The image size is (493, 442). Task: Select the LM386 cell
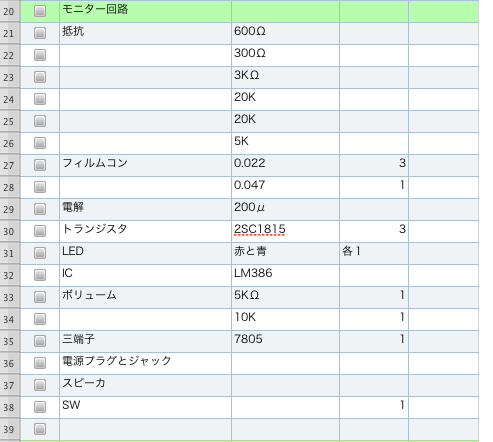(x=285, y=275)
